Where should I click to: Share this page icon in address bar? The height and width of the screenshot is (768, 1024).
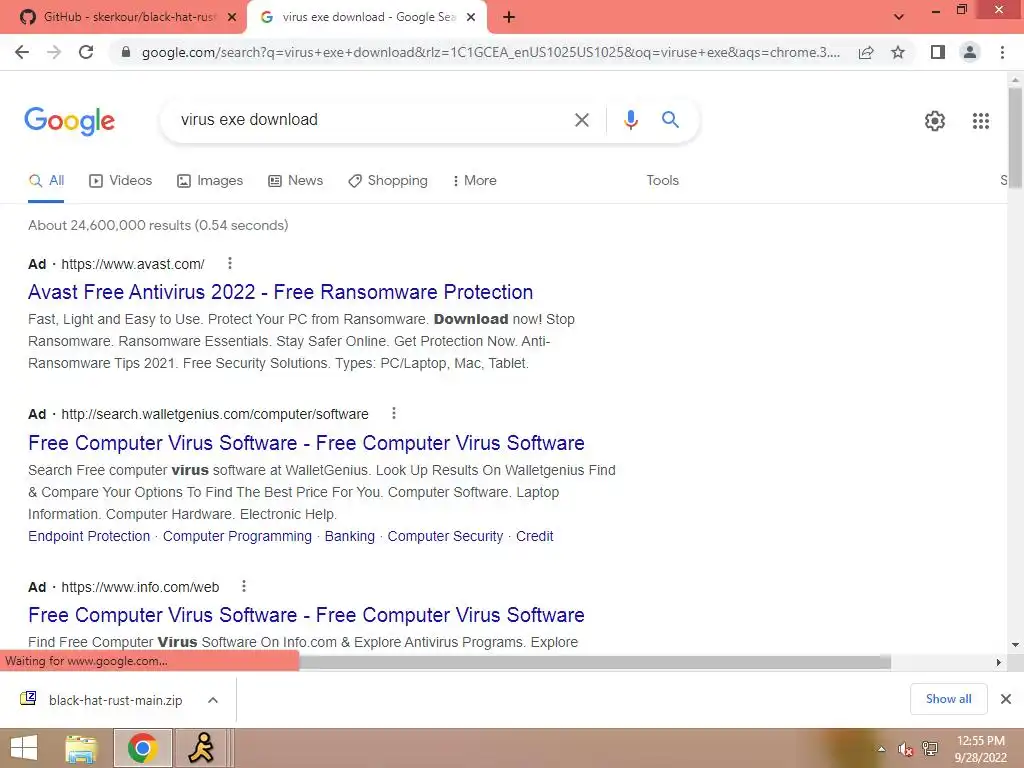[866, 52]
